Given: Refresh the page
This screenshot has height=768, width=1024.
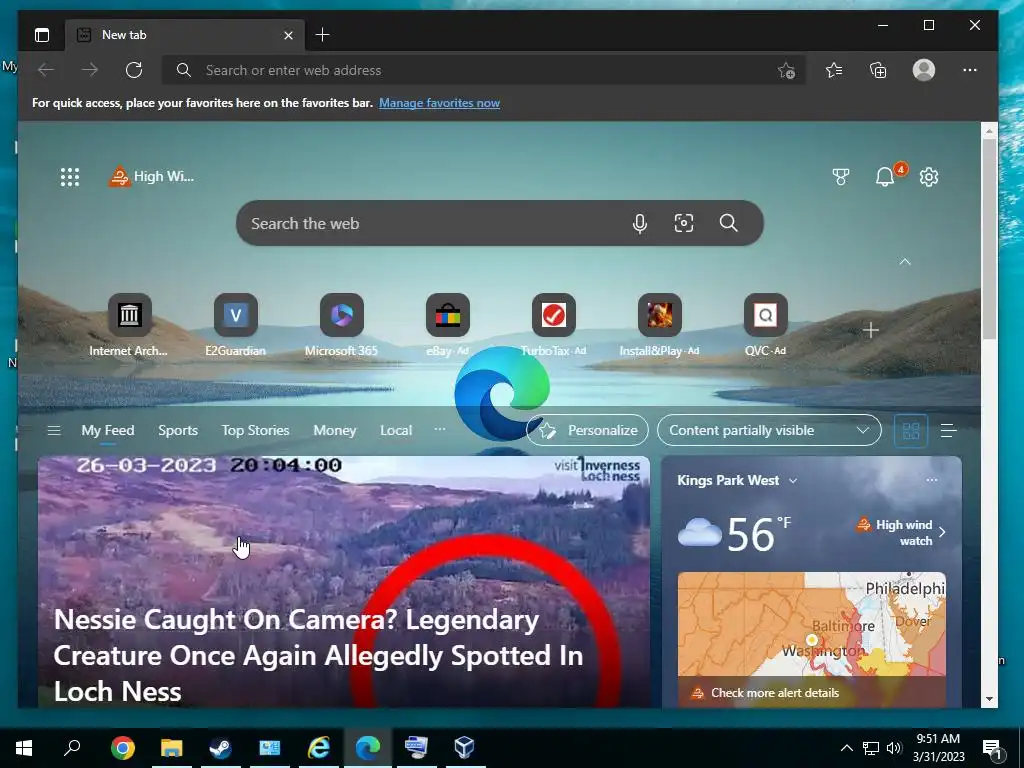Looking at the screenshot, I should (134, 70).
